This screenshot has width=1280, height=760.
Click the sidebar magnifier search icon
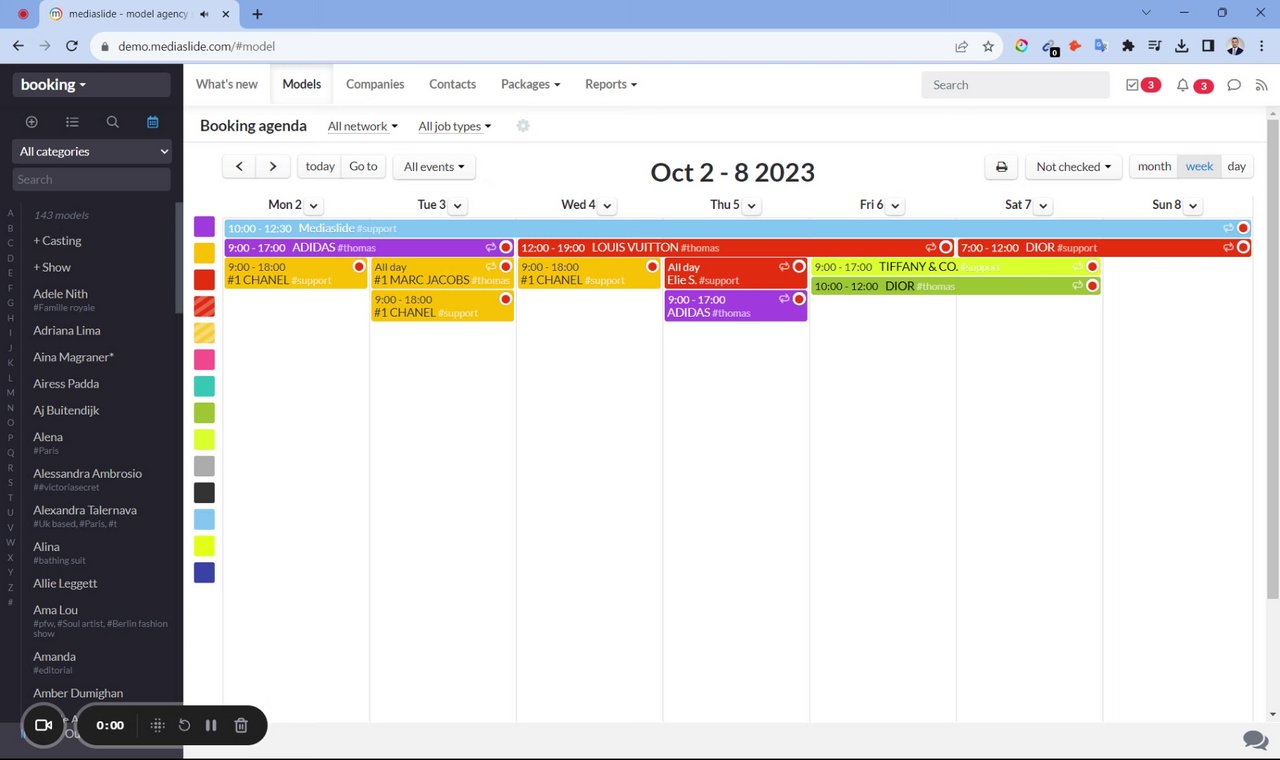pyautogui.click(x=112, y=122)
